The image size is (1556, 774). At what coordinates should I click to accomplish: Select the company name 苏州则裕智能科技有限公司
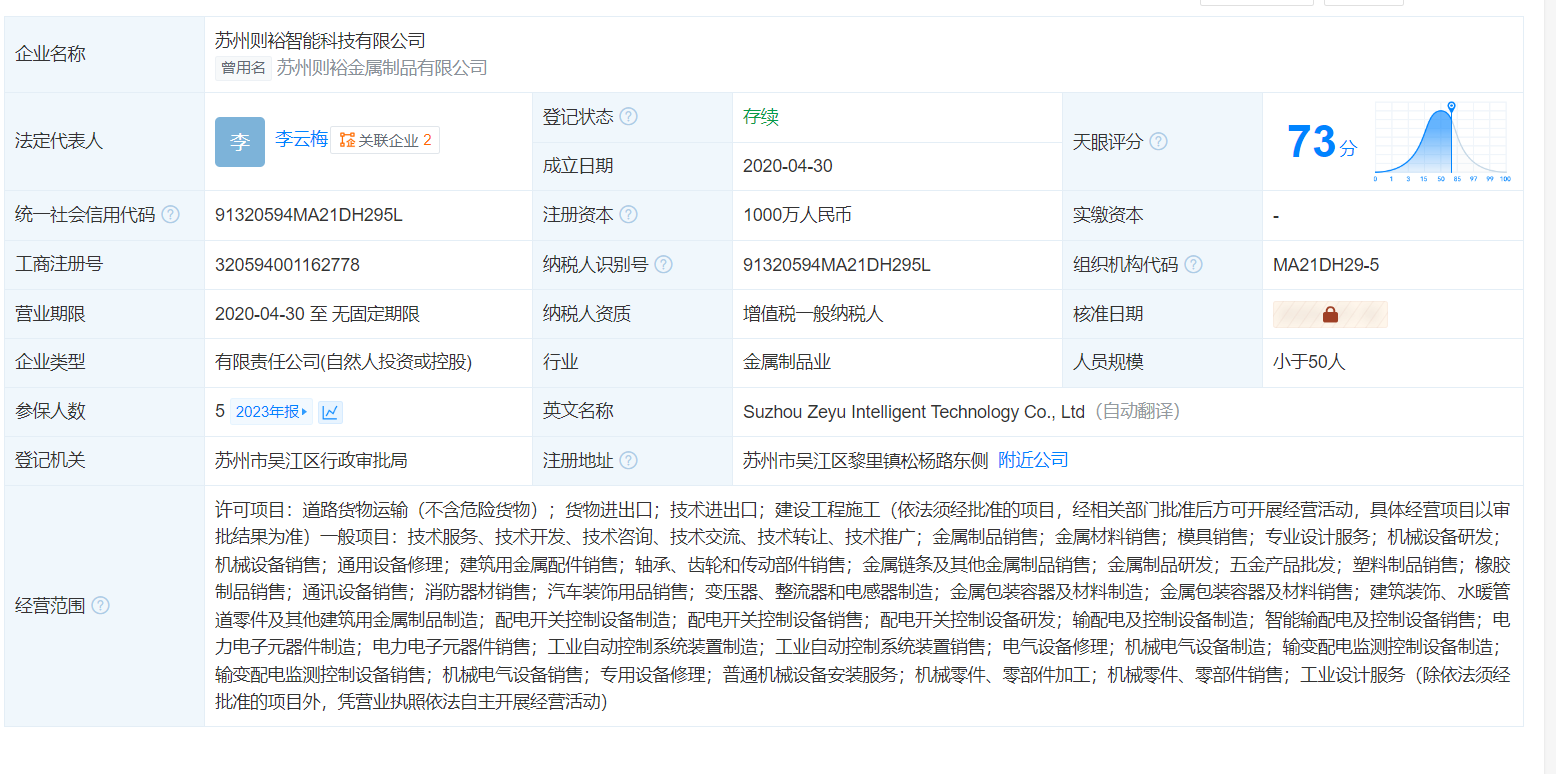320,41
